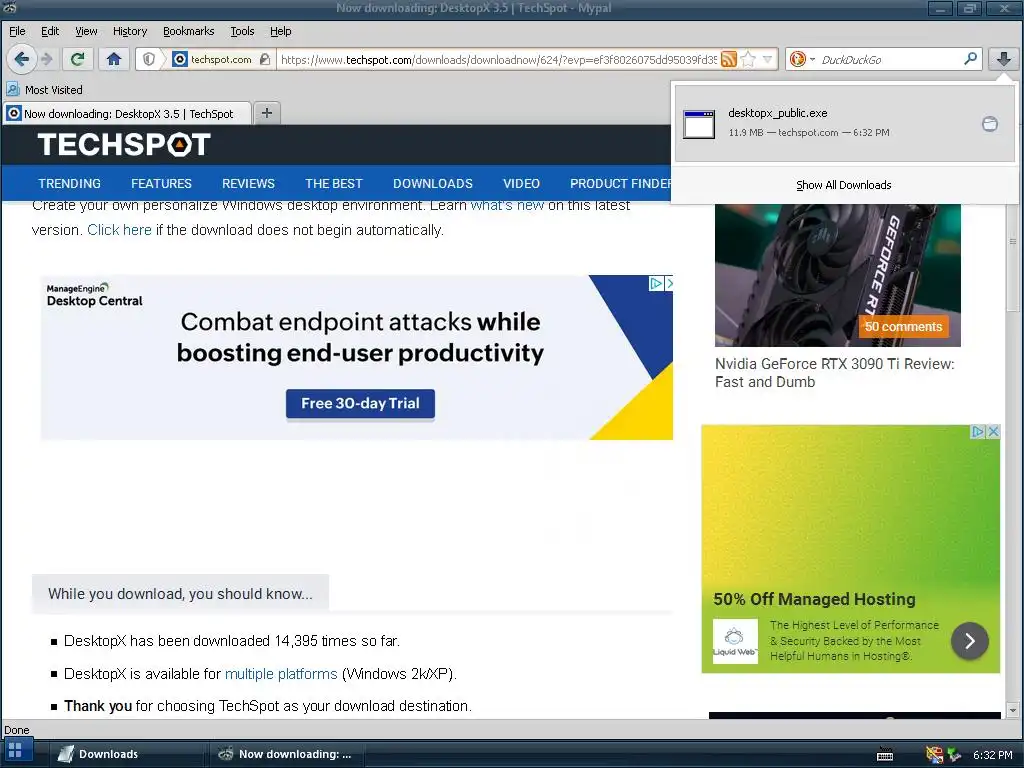The image size is (1024, 768).
Task: Click the magnifier search icon
Action: [970, 59]
